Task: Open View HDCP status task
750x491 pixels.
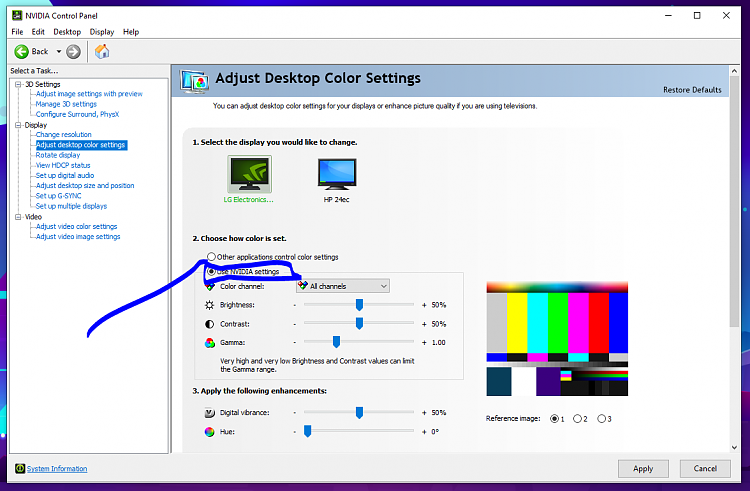Action: click(63, 165)
